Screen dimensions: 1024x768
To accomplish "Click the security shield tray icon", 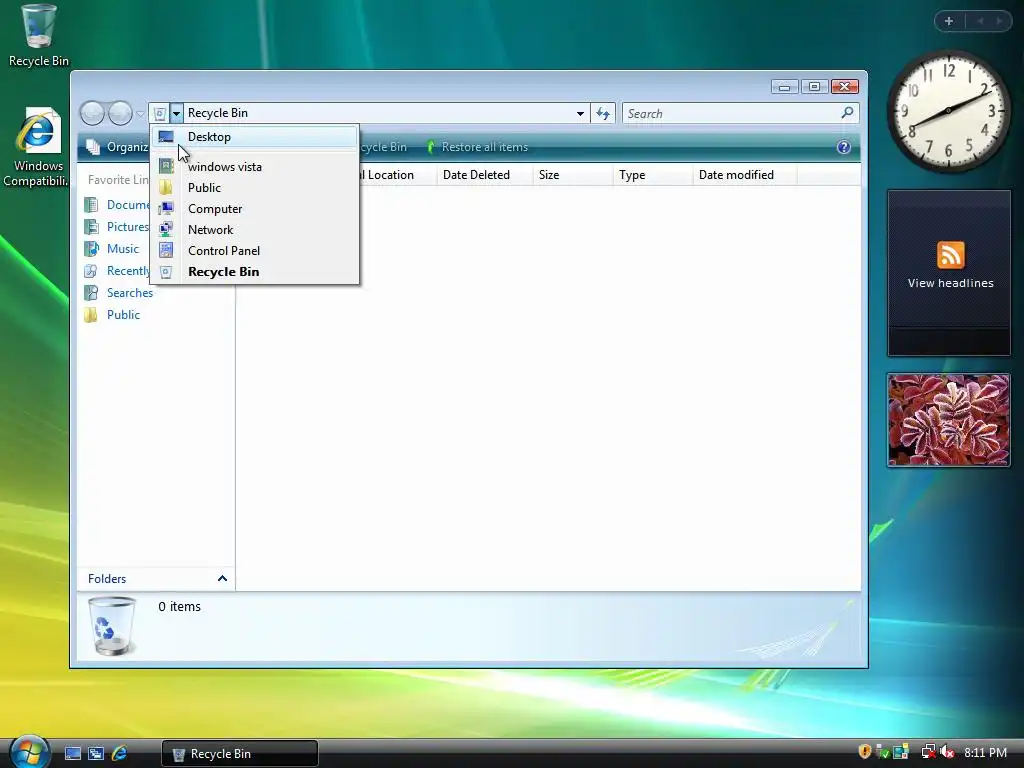I will (x=865, y=752).
